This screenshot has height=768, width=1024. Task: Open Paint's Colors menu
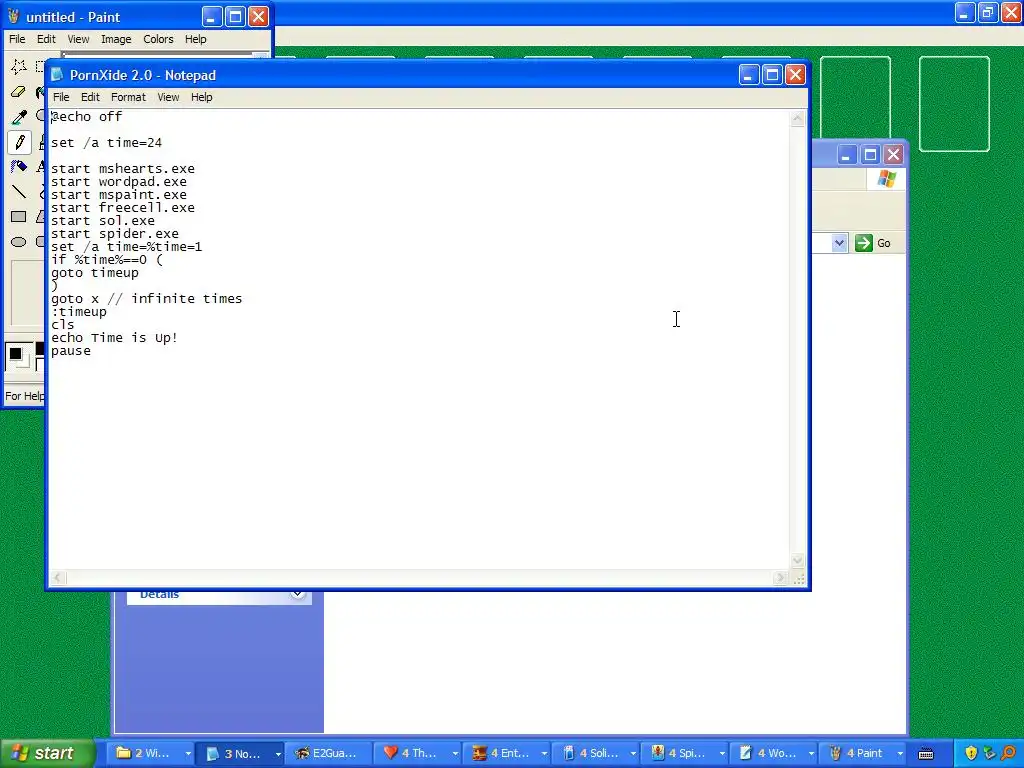[158, 39]
